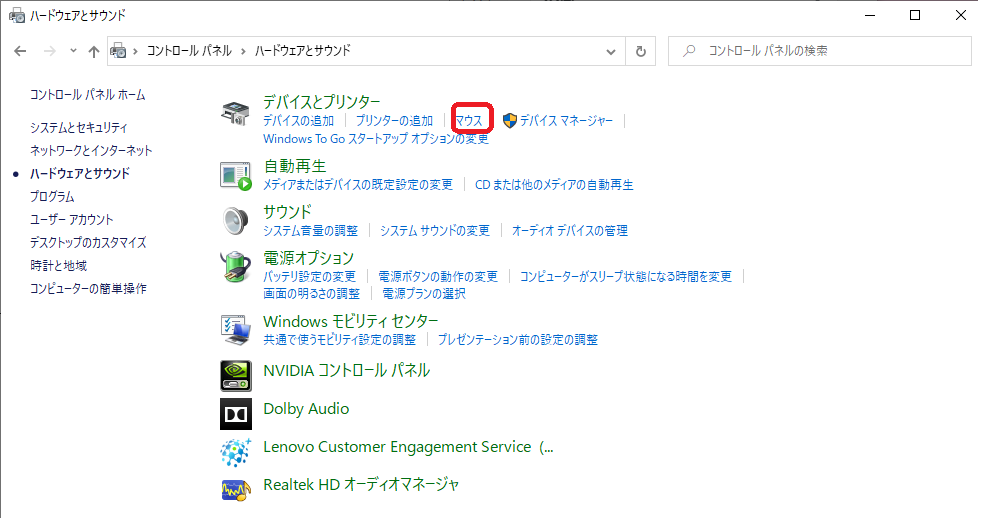Expand the breadcrumb arrow after コントロール パネル
This screenshot has width=982, height=518.
[x=243, y=51]
